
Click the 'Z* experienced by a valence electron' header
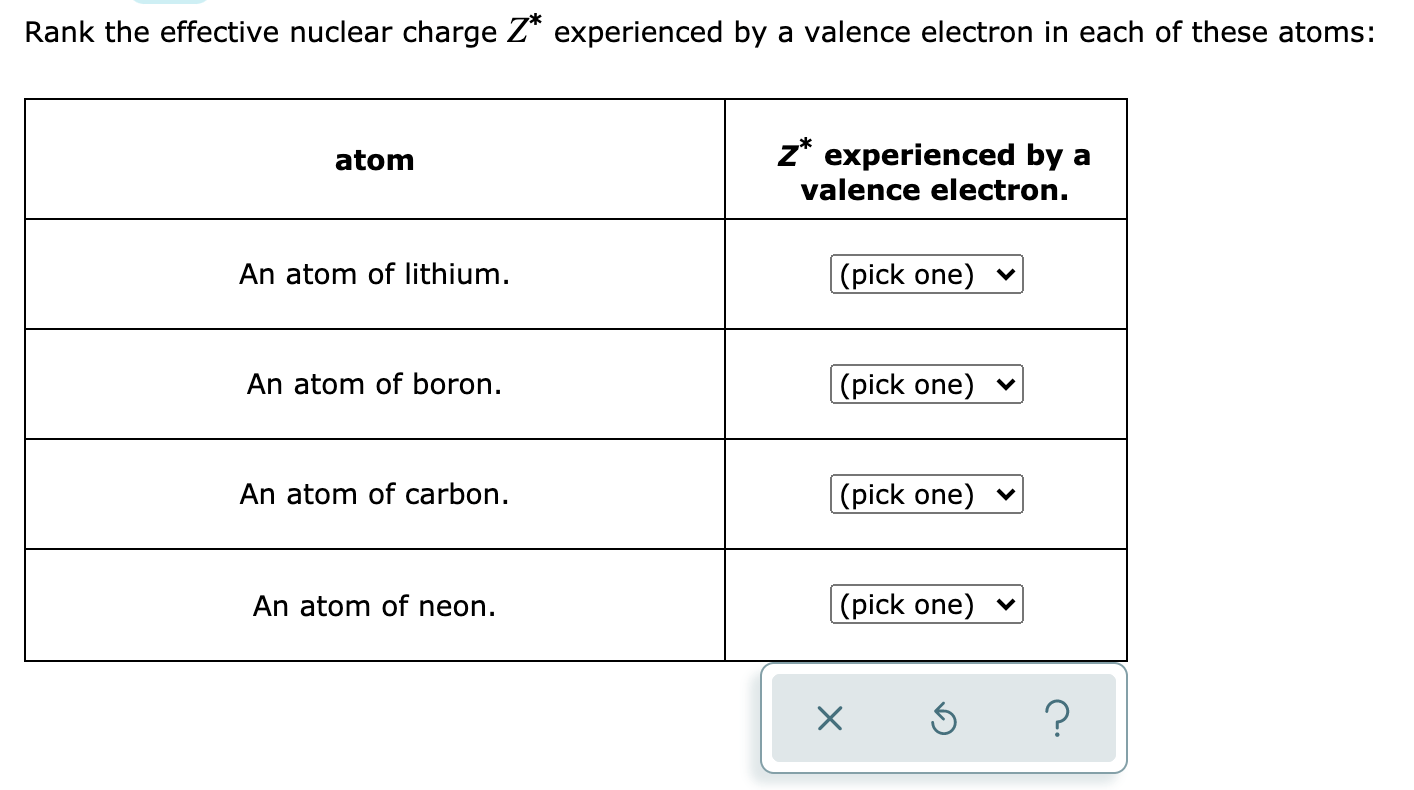[x=934, y=172]
